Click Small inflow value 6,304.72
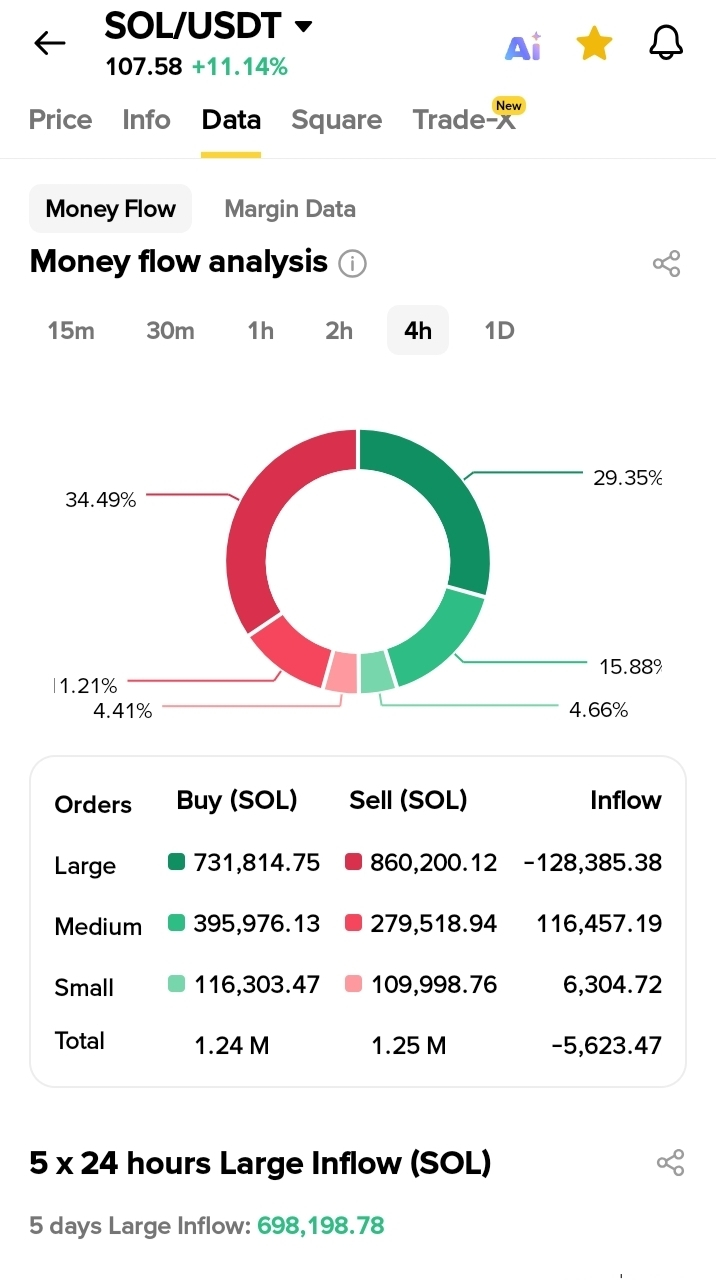The image size is (716, 1280). (x=613, y=984)
